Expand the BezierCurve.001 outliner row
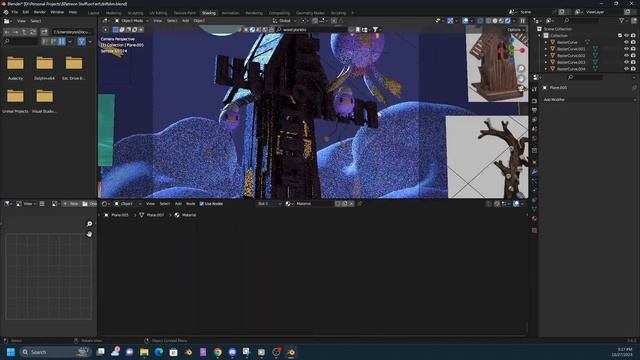The width and height of the screenshot is (640, 360). click(546, 49)
